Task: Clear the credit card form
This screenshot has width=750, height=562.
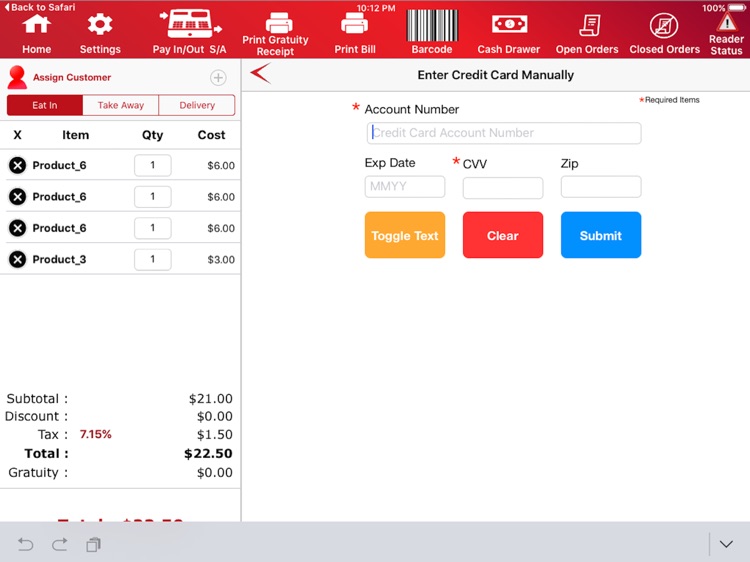Action: (x=503, y=235)
